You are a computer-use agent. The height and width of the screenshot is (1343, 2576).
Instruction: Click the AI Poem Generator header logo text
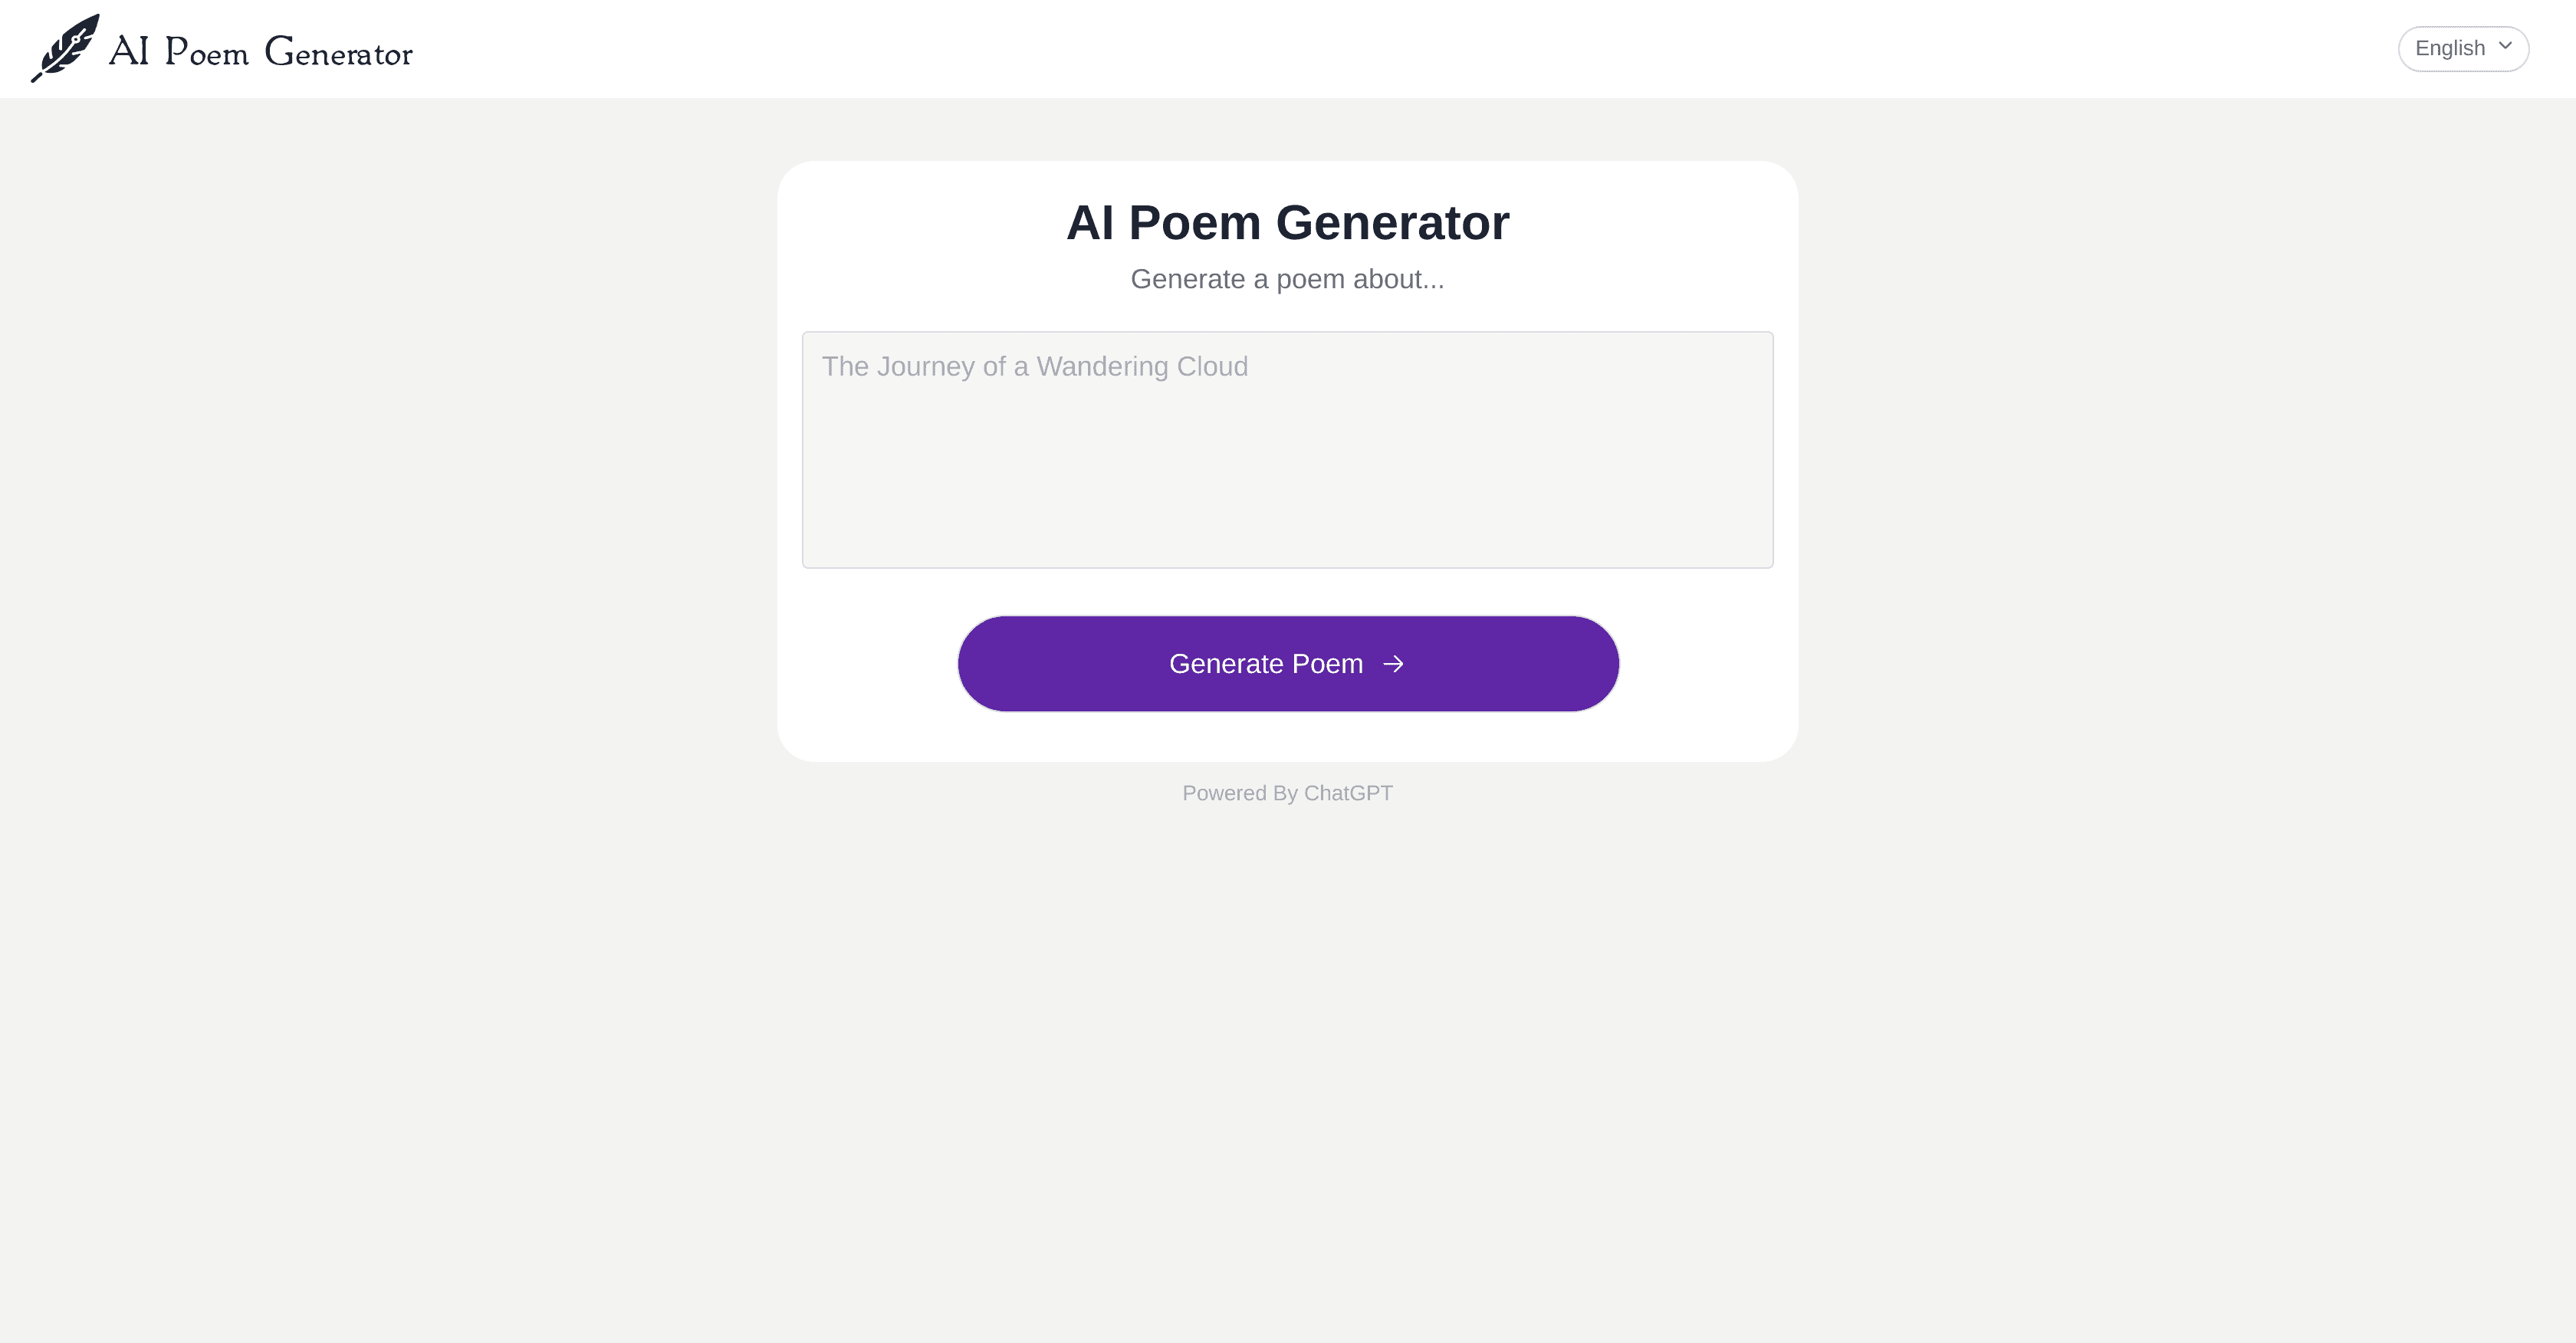click(260, 51)
